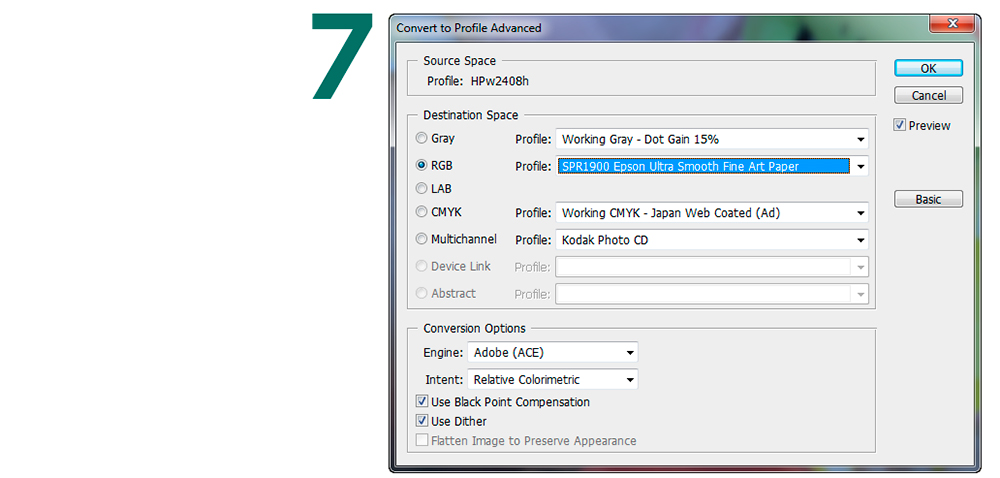Change the Intent Relative Colorimetric dropdown
The height and width of the screenshot is (478, 1000).
coord(630,380)
